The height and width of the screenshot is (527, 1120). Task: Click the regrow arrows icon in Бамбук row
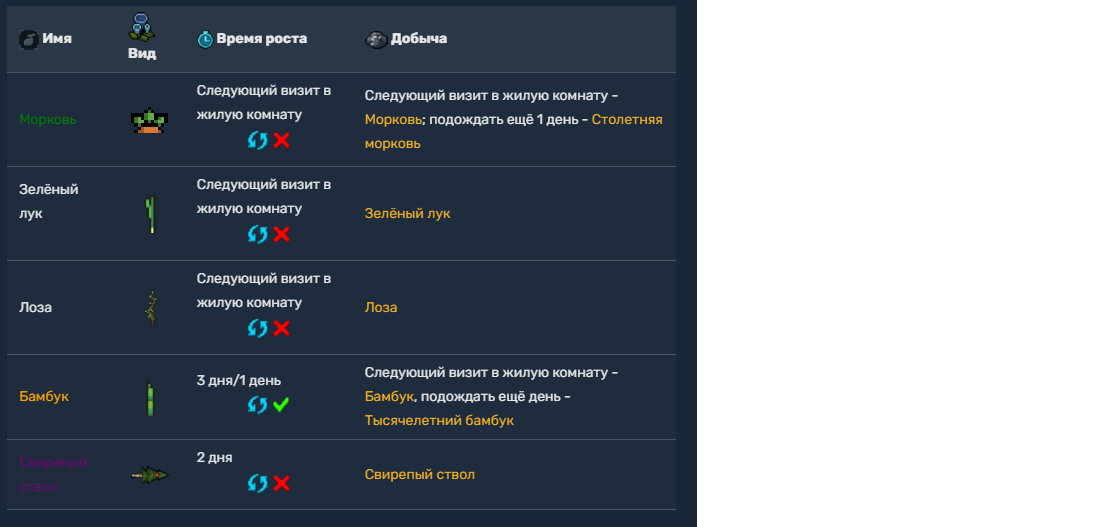tap(258, 405)
